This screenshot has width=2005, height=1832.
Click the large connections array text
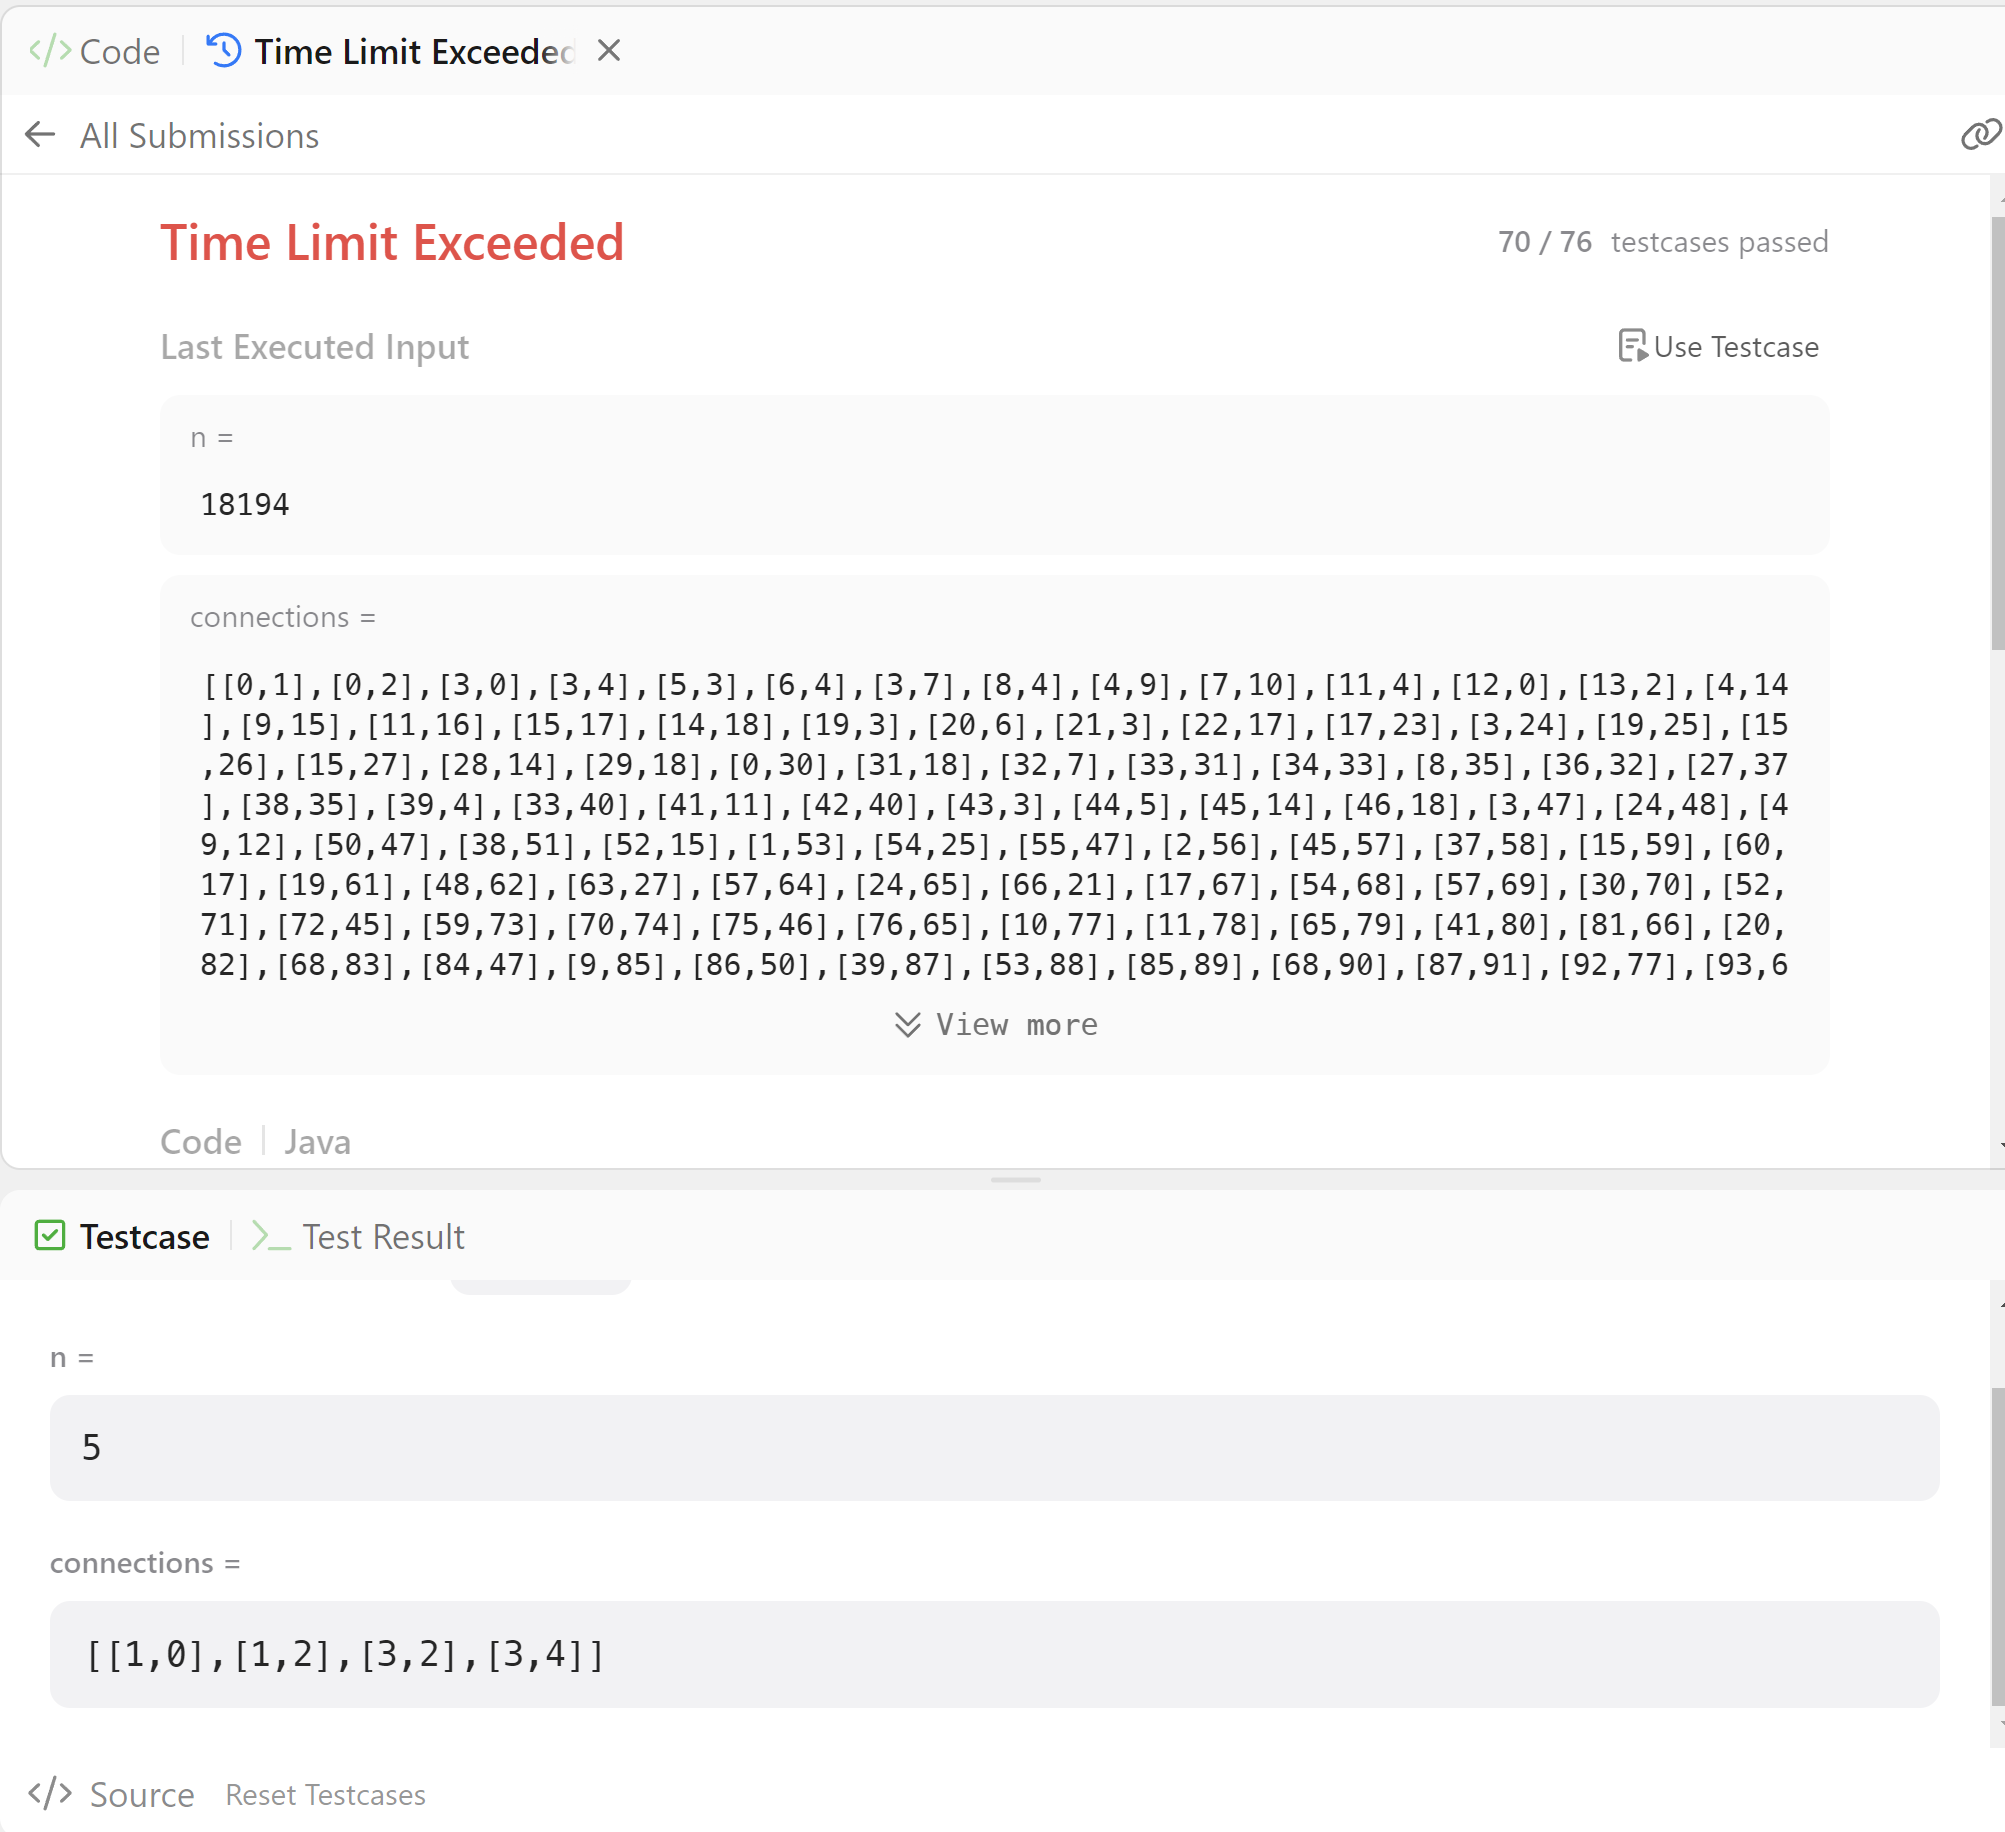994,824
